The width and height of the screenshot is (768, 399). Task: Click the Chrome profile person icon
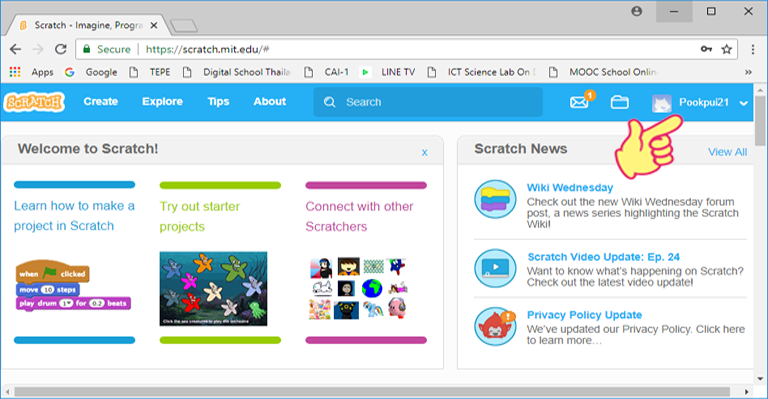click(637, 11)
